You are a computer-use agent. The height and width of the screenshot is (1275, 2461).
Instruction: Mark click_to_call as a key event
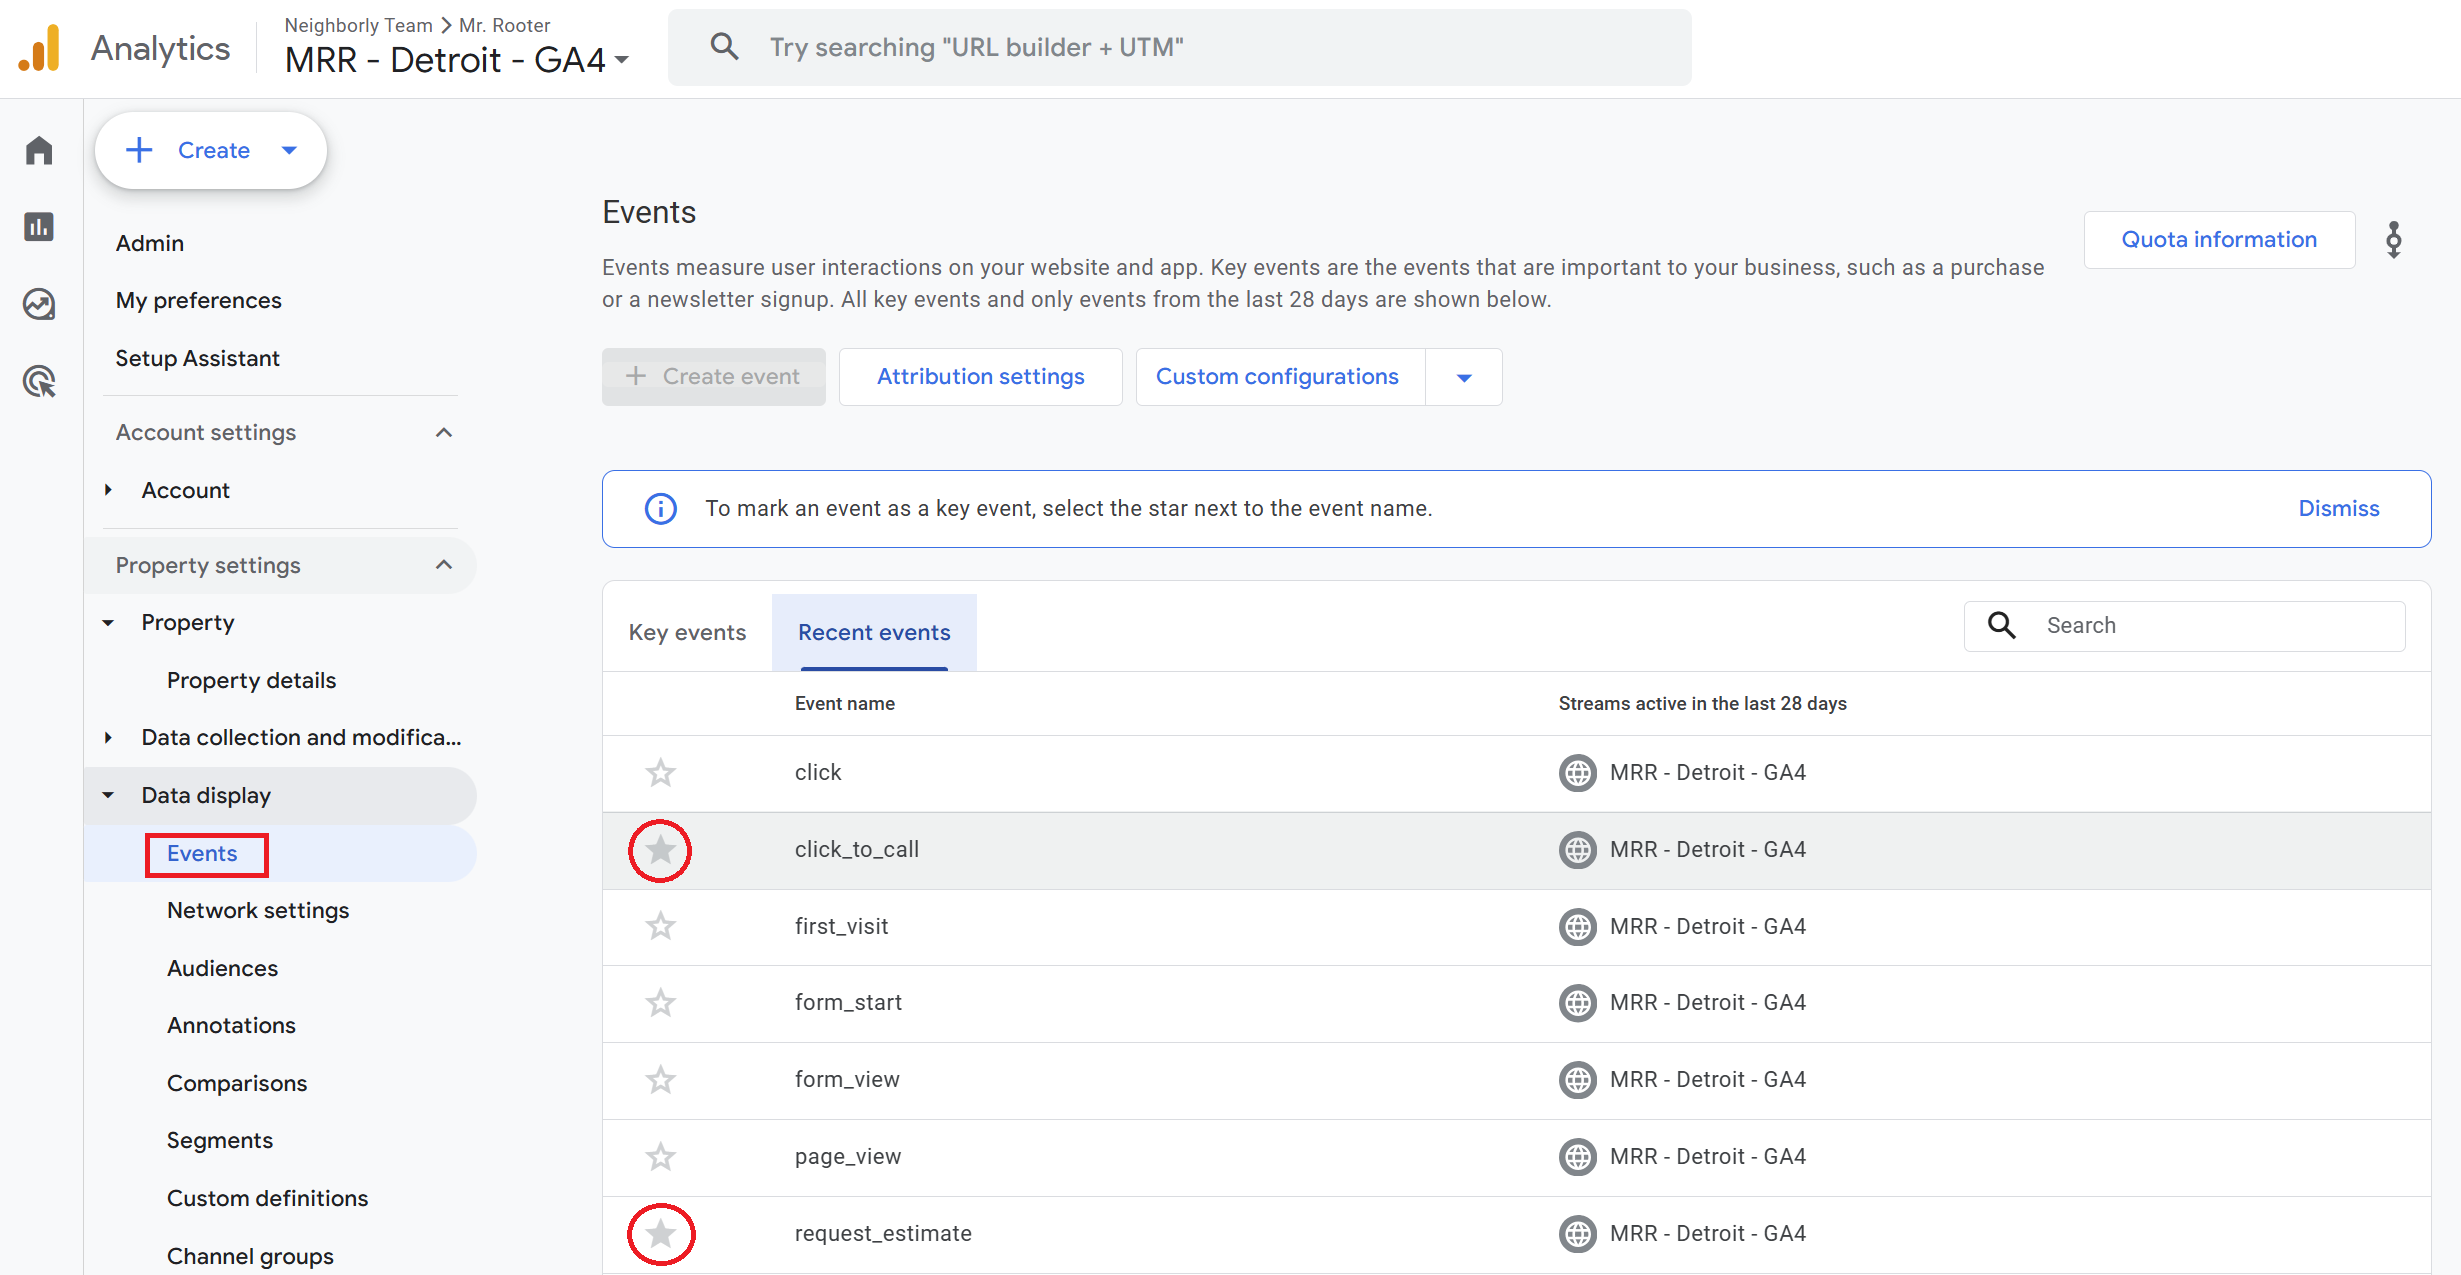[x=660, y=850]
